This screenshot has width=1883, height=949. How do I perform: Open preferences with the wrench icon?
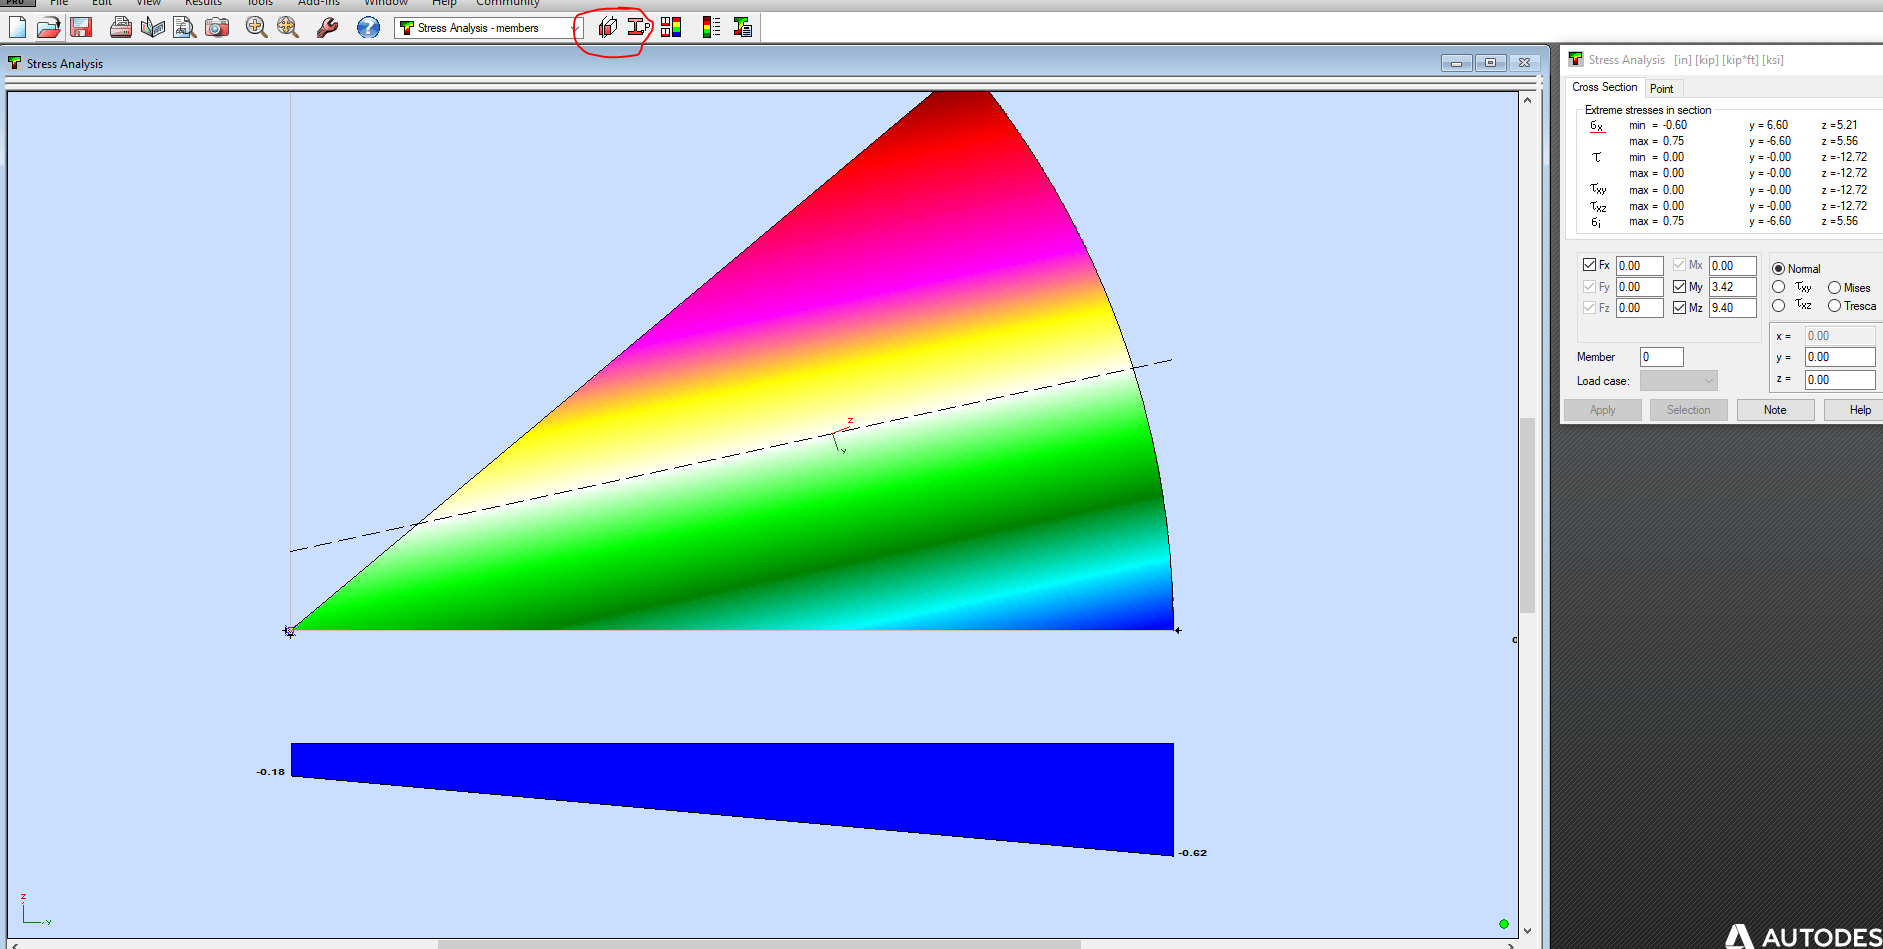coord(327,28)
